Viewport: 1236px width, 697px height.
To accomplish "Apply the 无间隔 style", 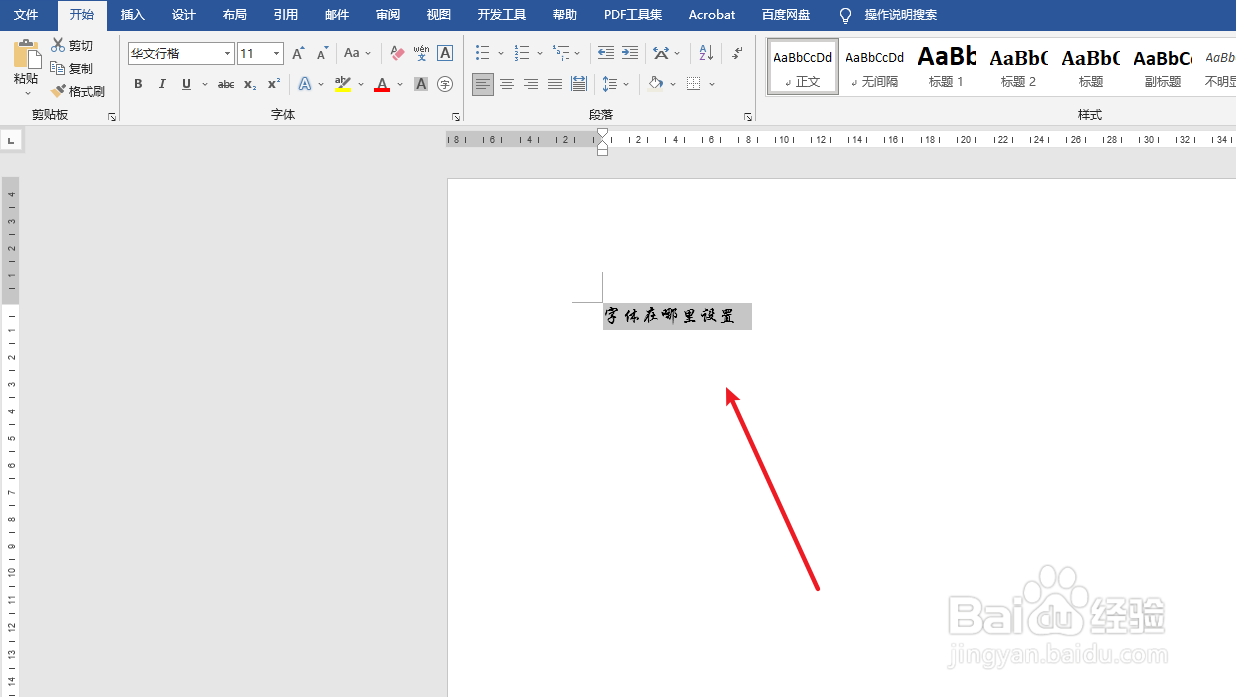I will 875,67.
